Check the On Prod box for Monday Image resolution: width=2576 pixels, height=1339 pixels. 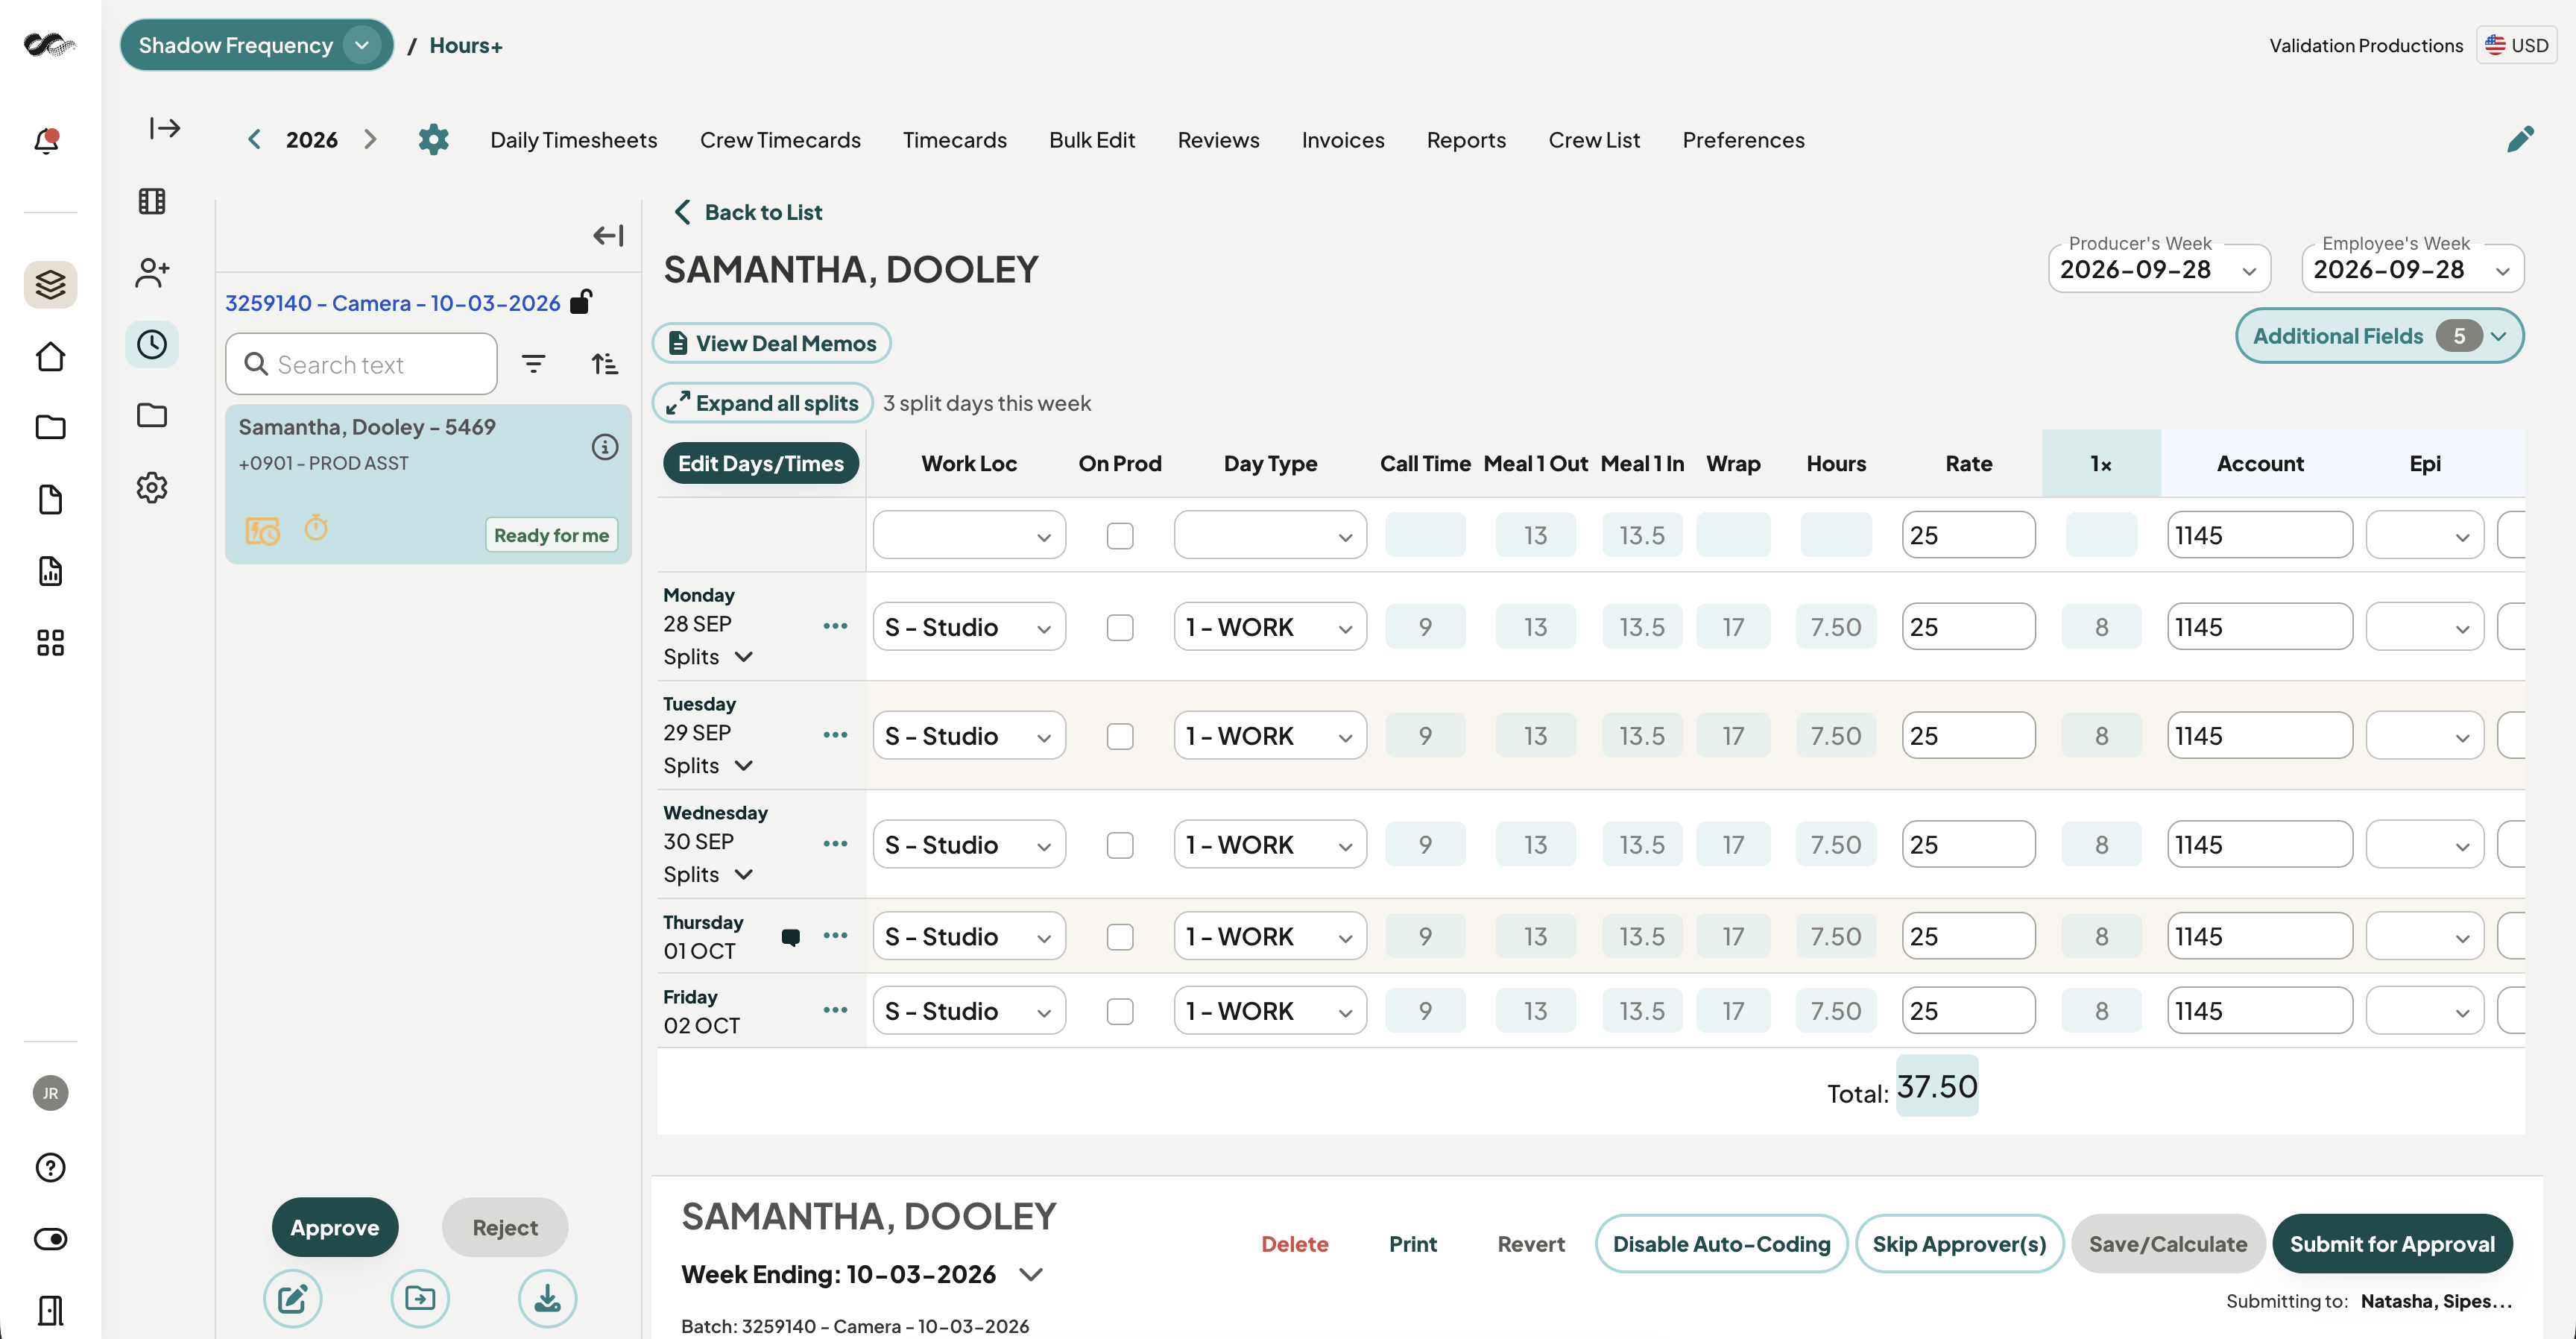[1120, 627]
